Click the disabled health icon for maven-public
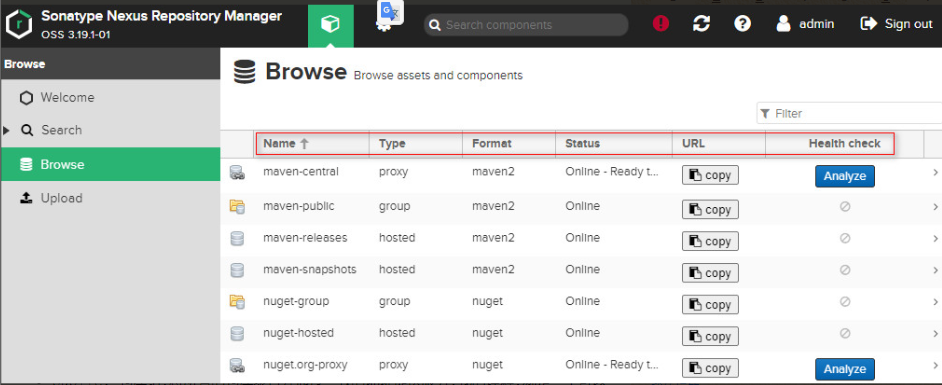942x385 pixels. tap(845, 207)
